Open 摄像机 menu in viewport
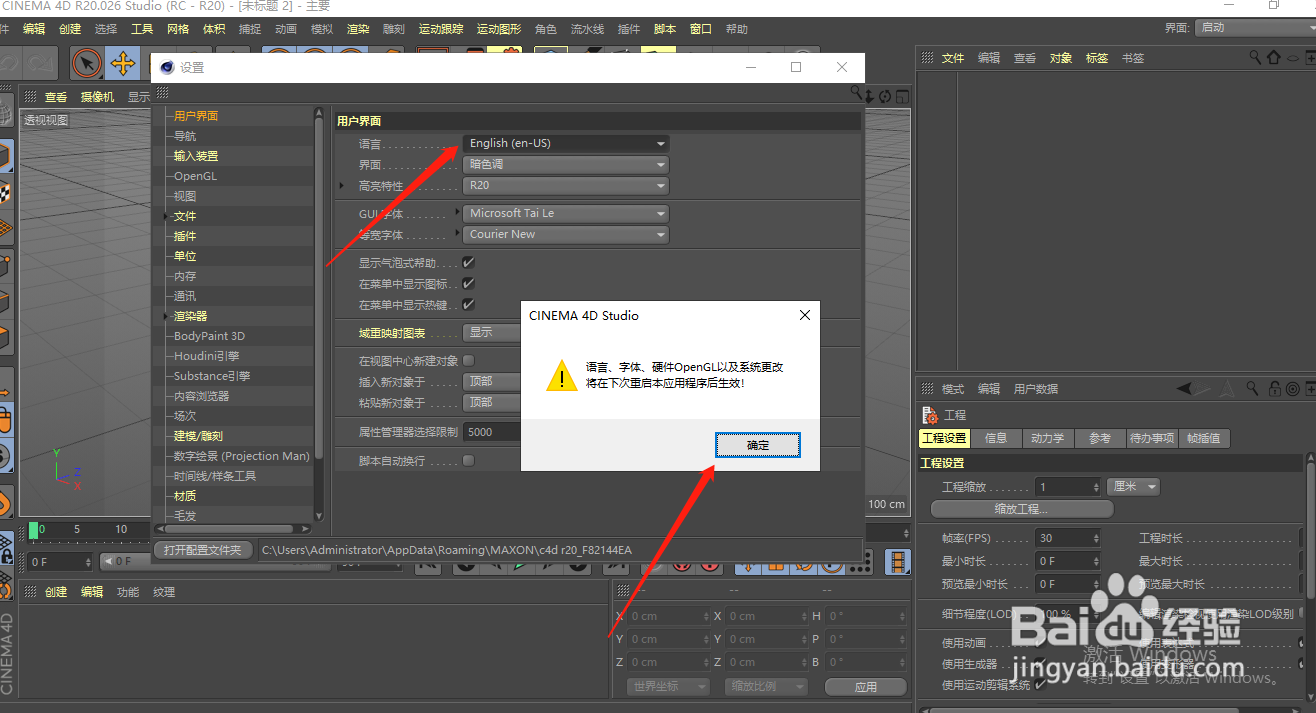 98,97
